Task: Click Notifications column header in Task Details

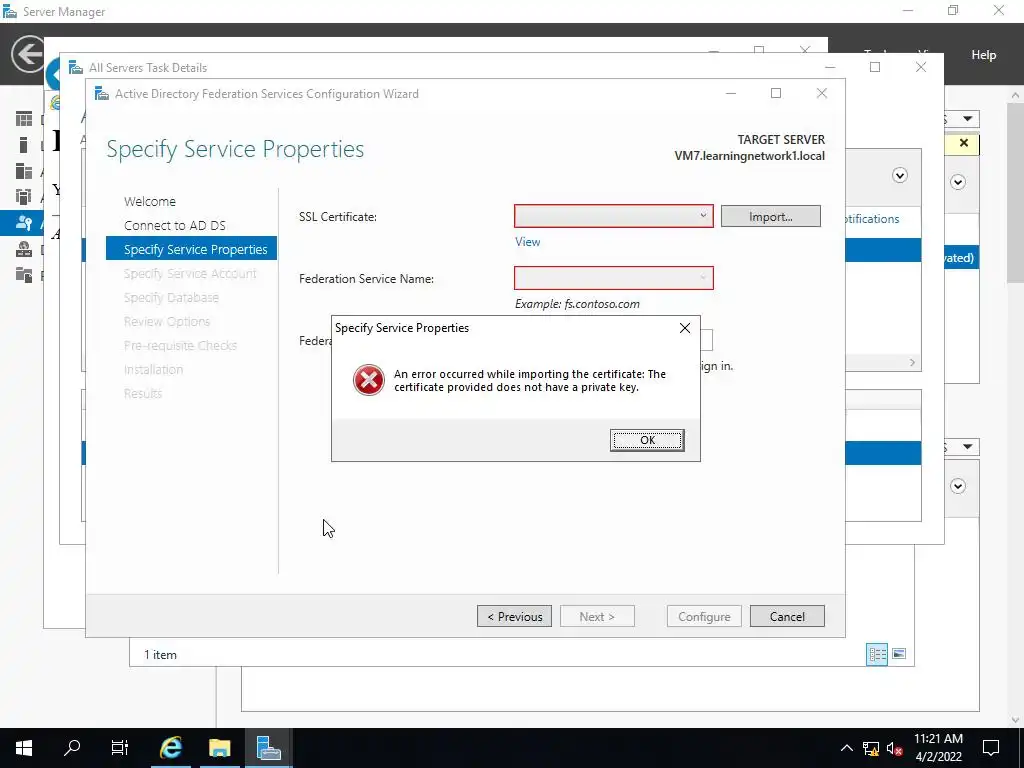Action: click(x=872, y=219)
